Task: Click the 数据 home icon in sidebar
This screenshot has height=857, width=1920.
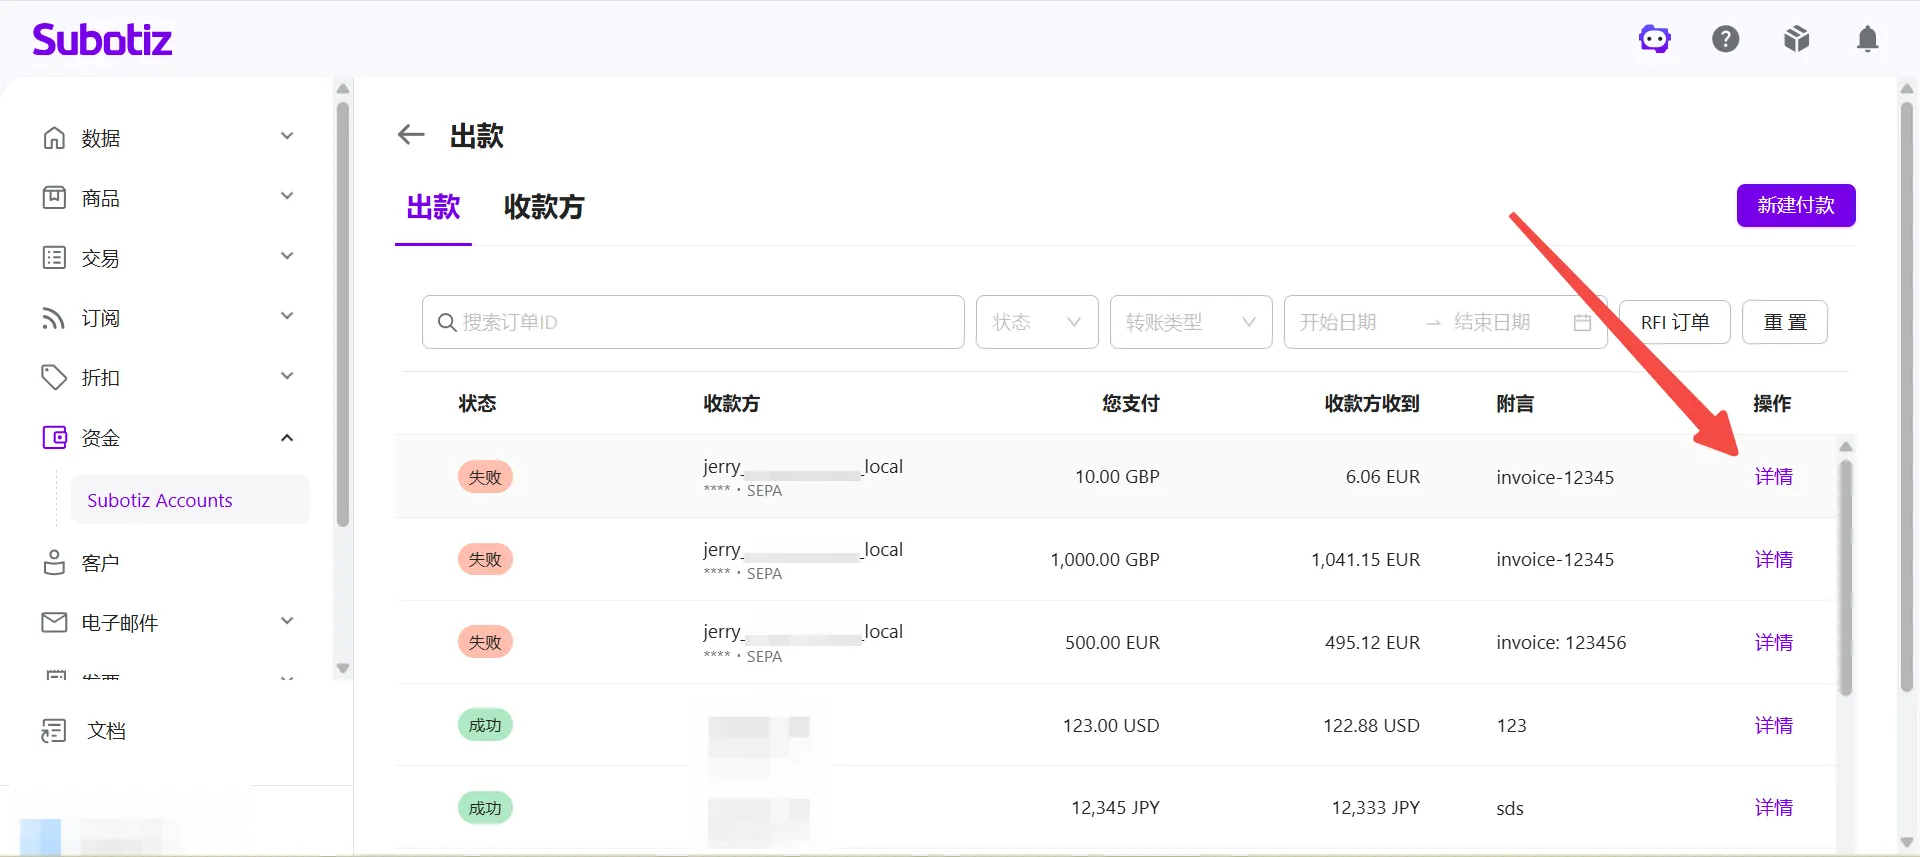Action: [x=54, y=138]
